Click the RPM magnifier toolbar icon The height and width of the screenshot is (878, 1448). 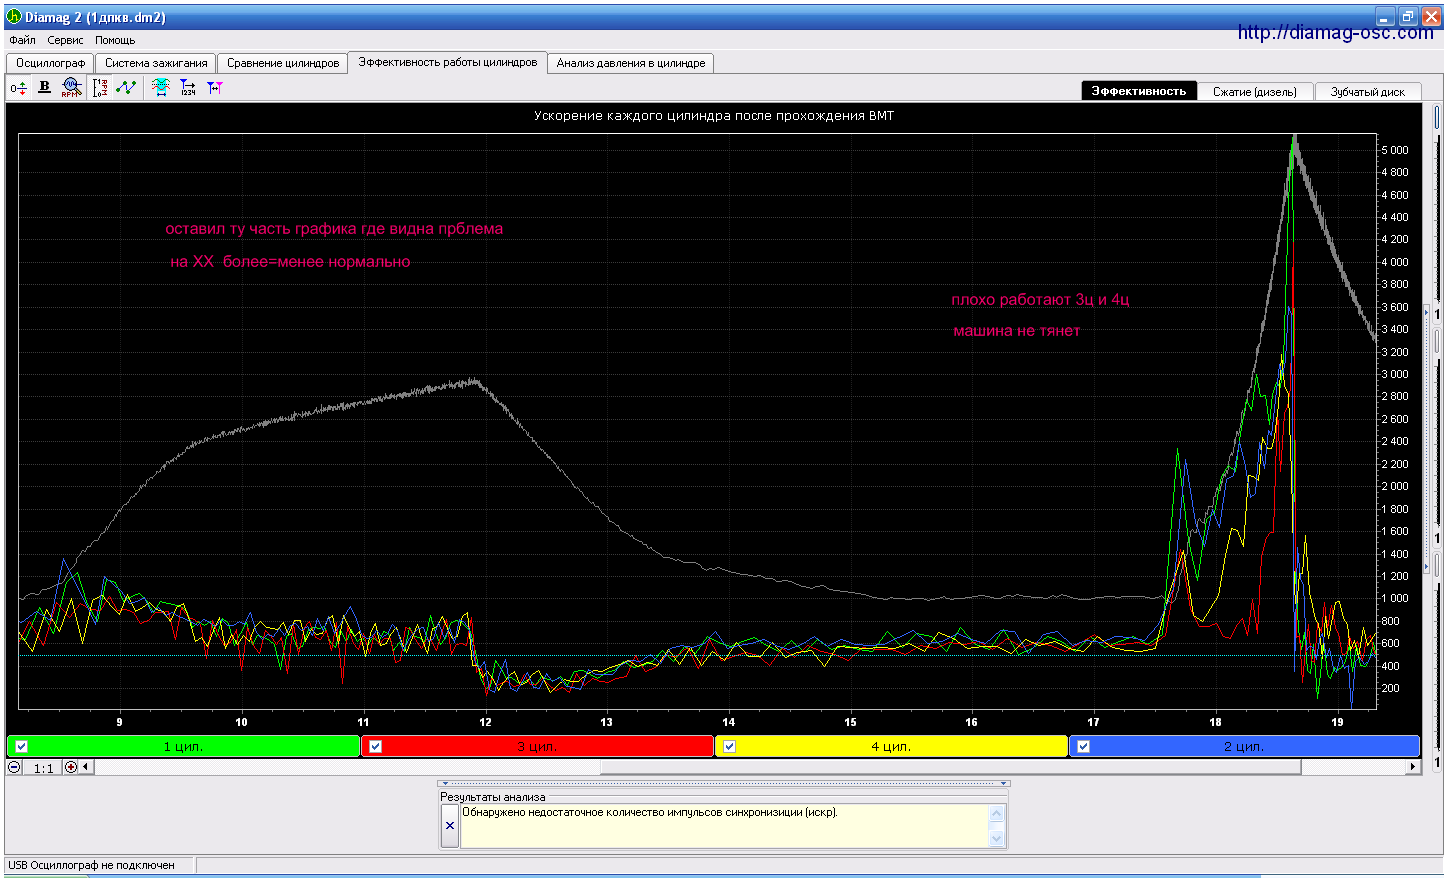point(71,88)
